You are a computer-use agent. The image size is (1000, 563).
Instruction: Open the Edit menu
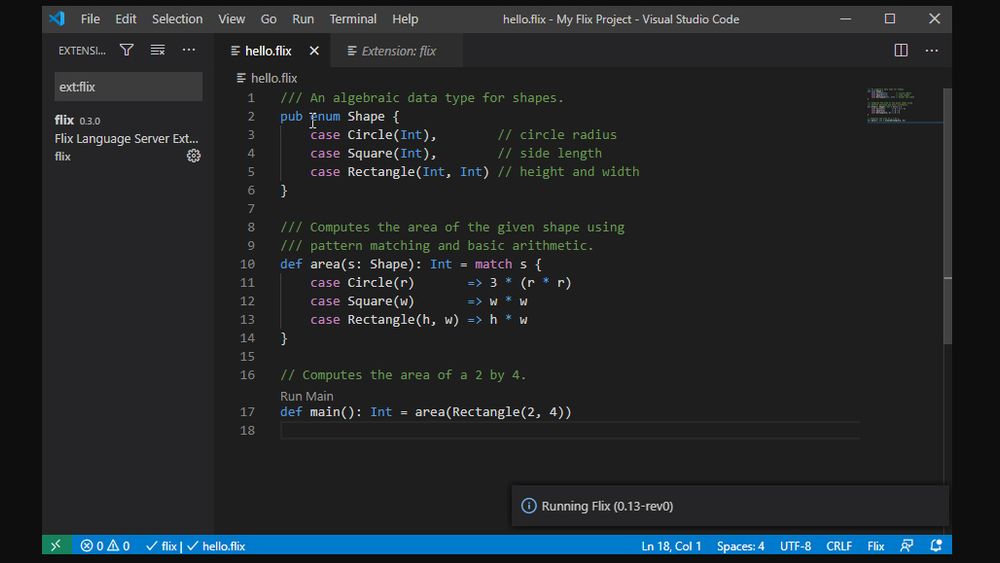[126, 19]
